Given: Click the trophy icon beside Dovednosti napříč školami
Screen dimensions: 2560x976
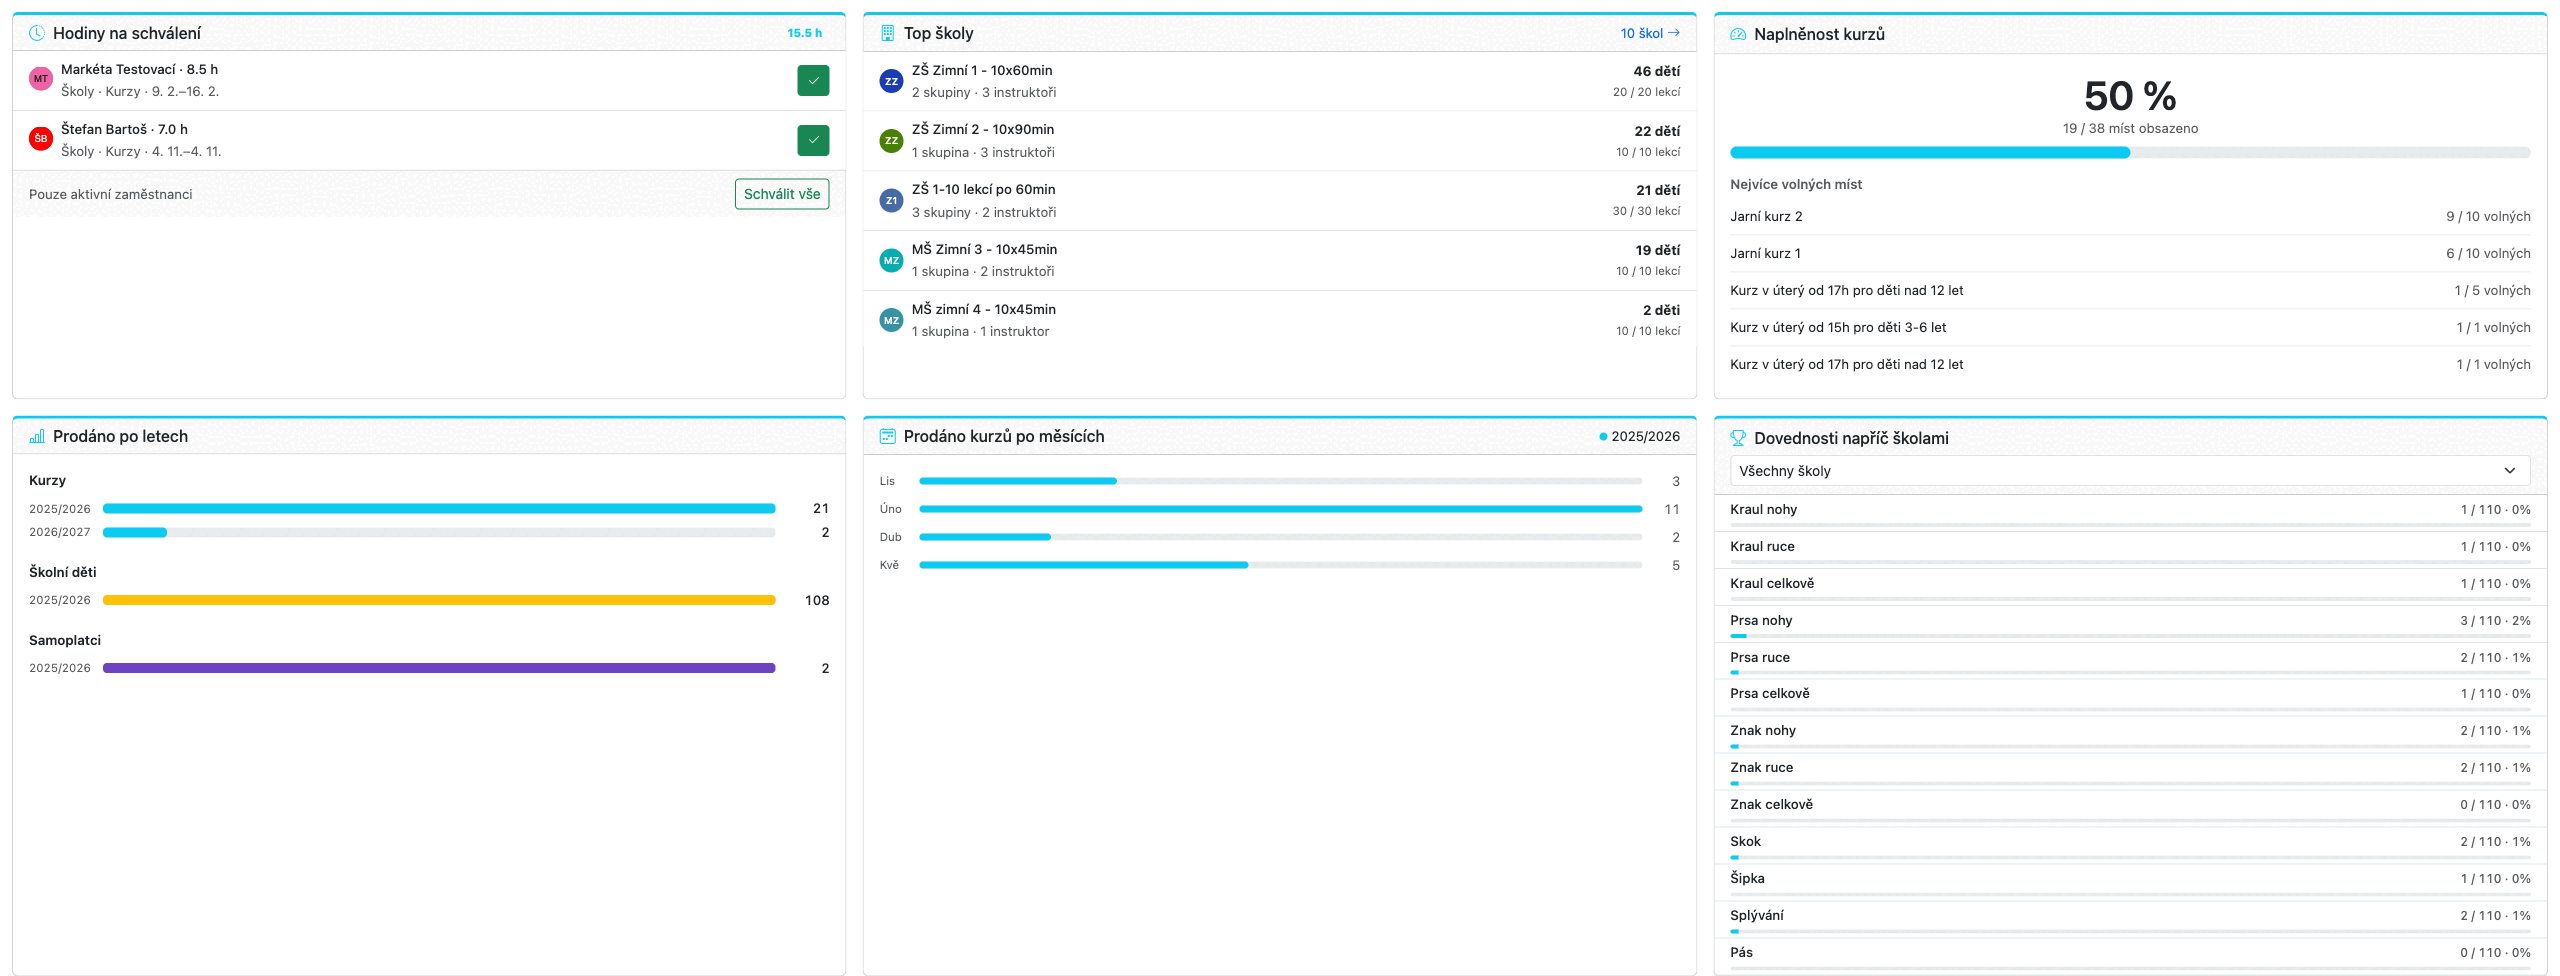Looking at the screenshot, I should pyautogui.click(x=1738, y=438).
